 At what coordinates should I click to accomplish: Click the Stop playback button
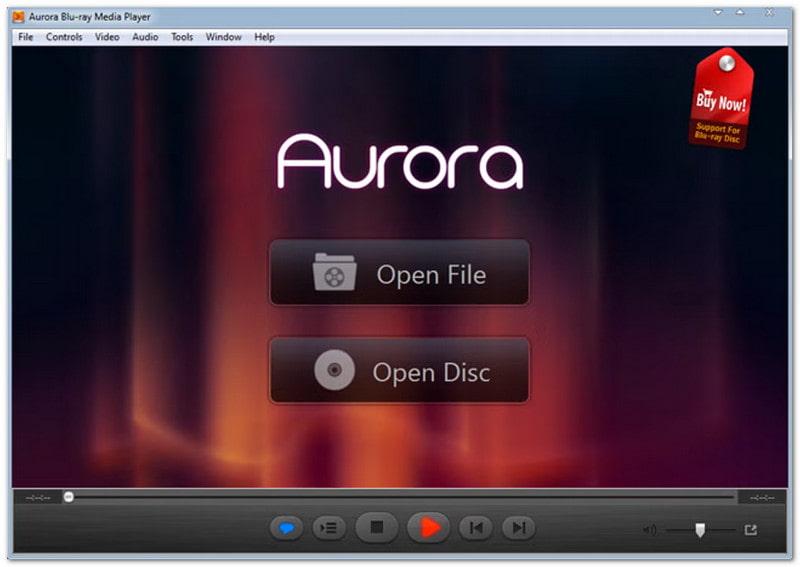pos(377,527)
